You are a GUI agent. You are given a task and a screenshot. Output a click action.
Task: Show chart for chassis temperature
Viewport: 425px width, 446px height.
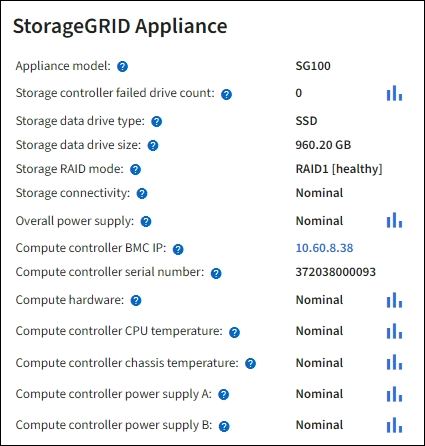coord(394,362)
